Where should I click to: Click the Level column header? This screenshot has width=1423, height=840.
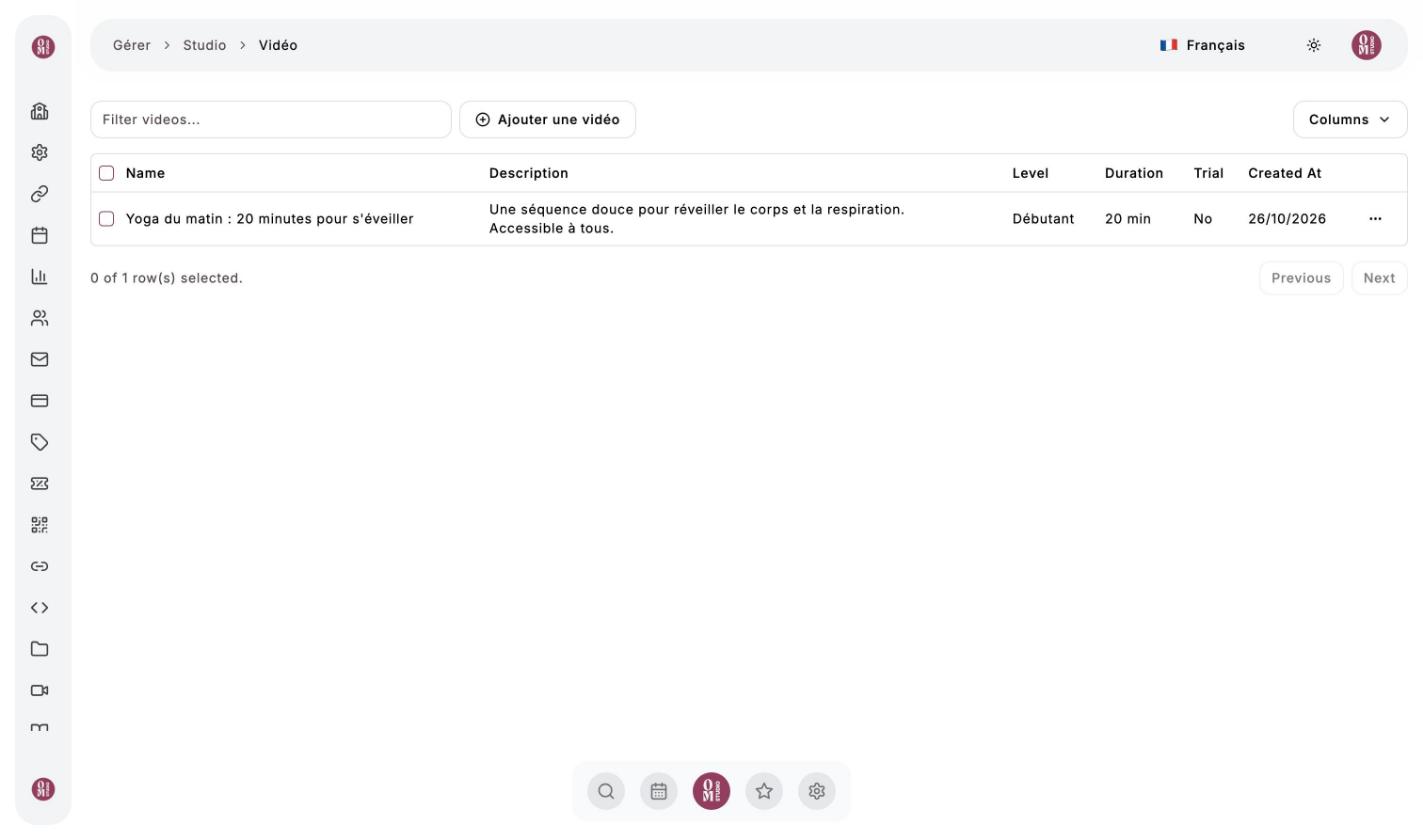click(1030, 173)
